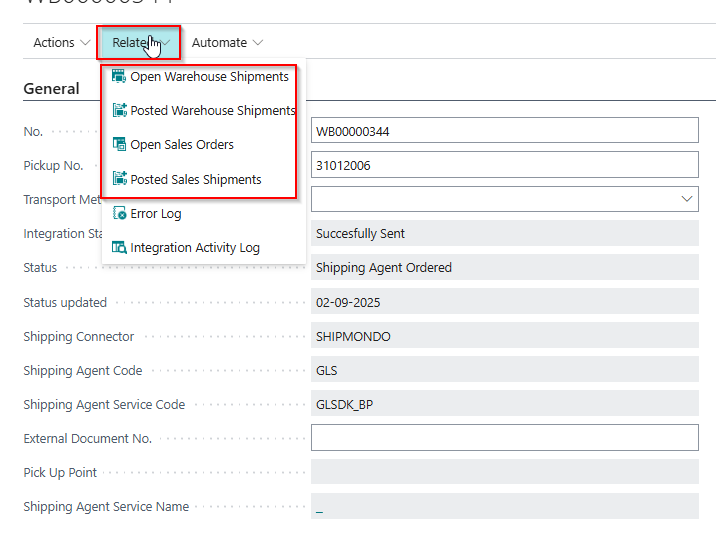Expand the Actions menu
Image resolution: width=716 pixels, height=551 pixels.
click(61, 43)
